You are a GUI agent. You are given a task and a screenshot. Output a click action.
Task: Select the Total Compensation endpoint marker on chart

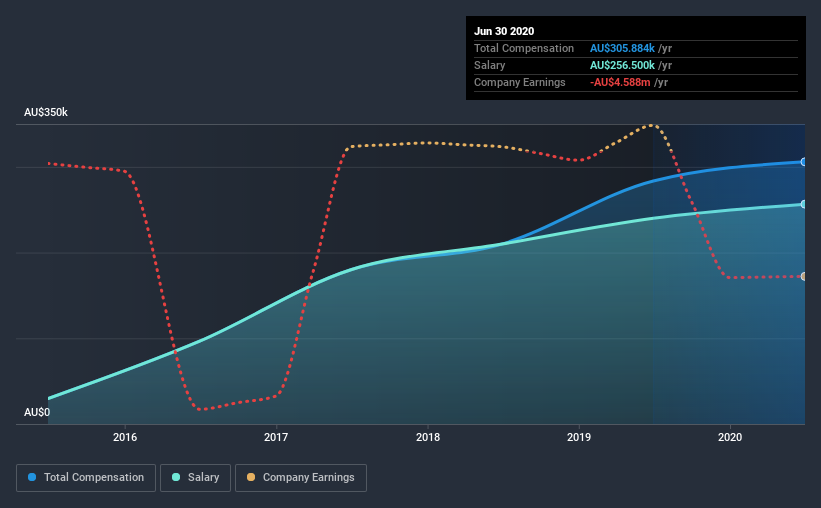803,162
